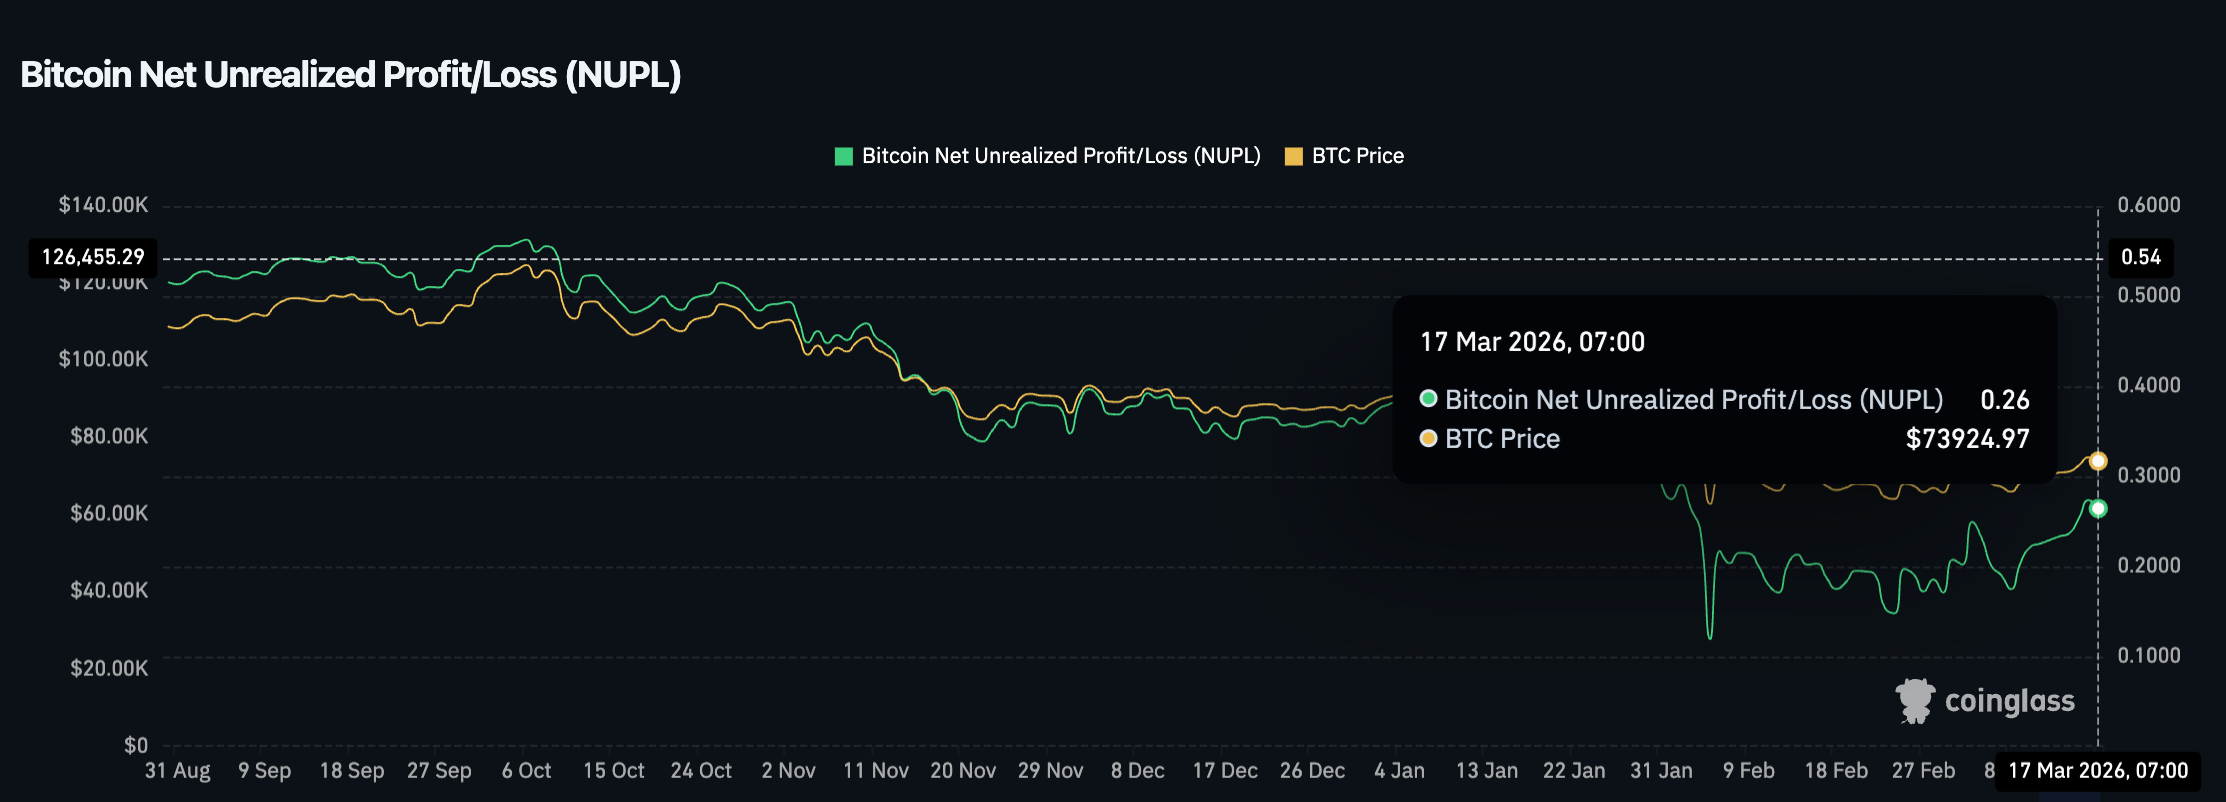Click the $100.00K left axis label

pos(103,359)
